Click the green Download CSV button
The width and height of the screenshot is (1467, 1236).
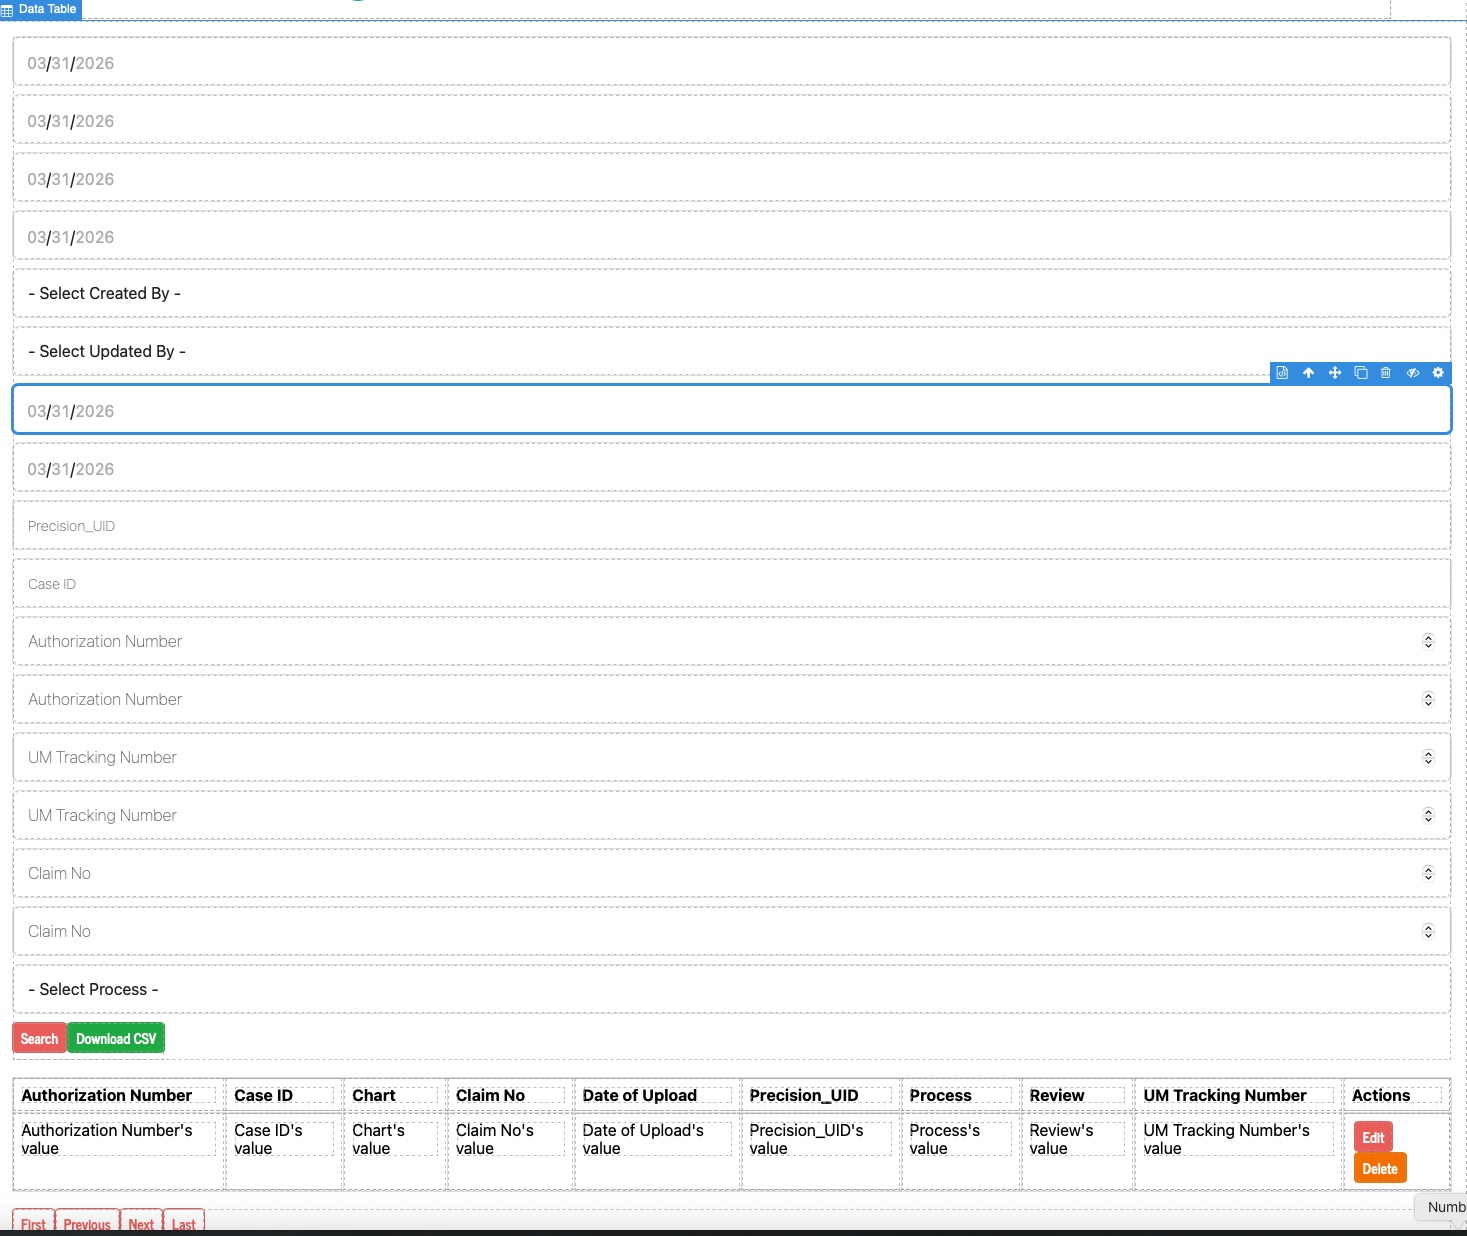pyautogui.click(x=116, y=1039)
